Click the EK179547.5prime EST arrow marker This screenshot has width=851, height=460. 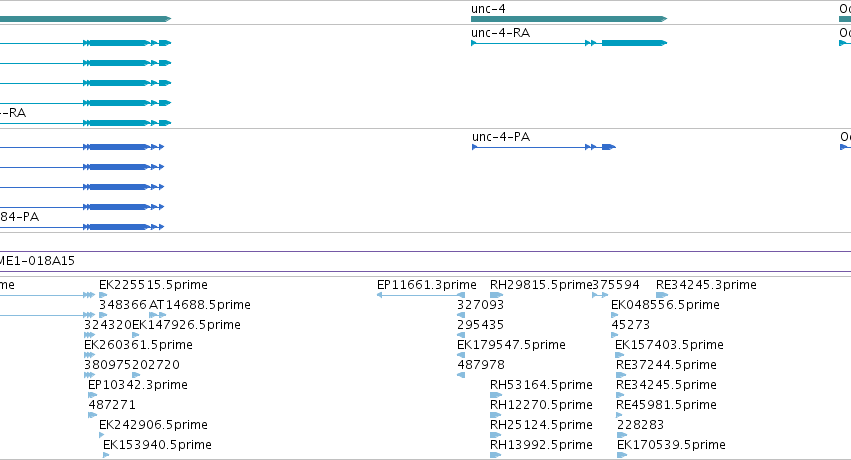click(461, 355)
